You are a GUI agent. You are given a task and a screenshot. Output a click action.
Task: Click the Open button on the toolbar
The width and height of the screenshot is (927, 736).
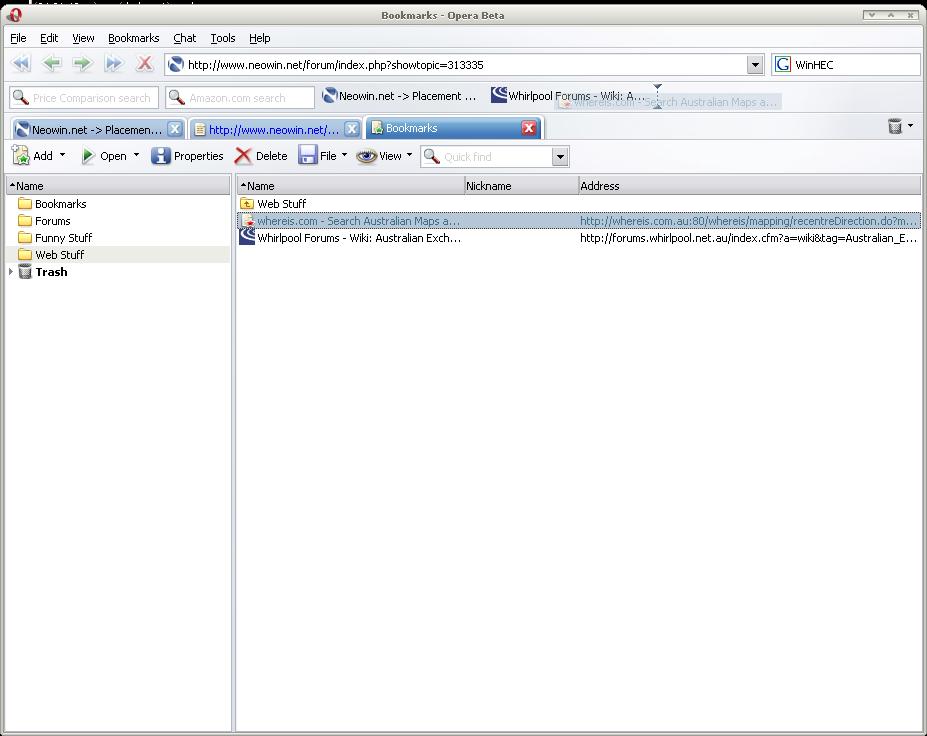108,156
